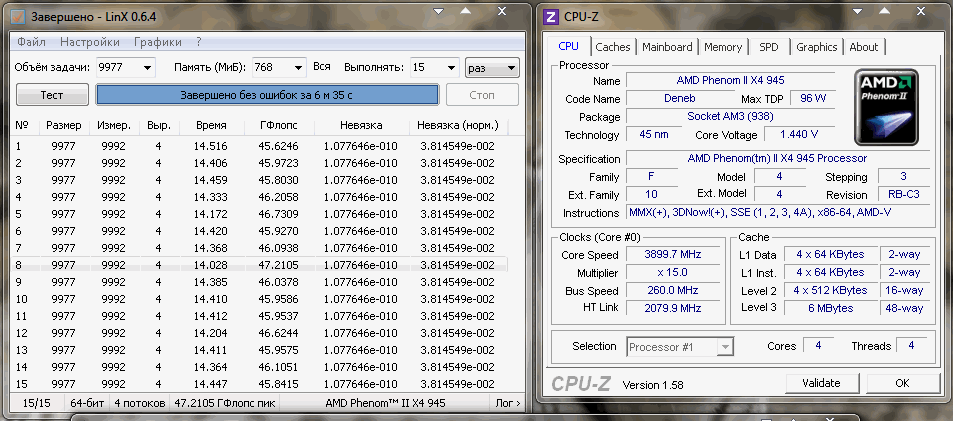Click the Threads value box

[910, 345]
